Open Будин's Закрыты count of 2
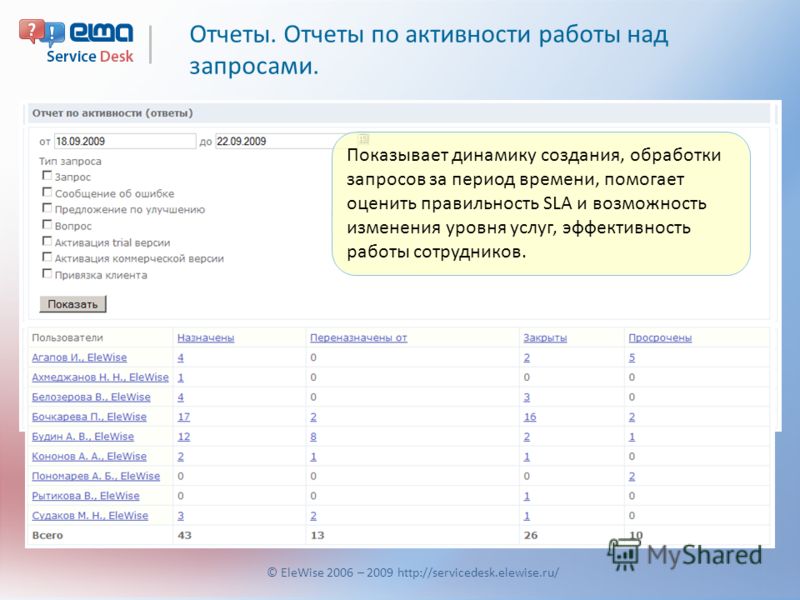 (527, 437)
